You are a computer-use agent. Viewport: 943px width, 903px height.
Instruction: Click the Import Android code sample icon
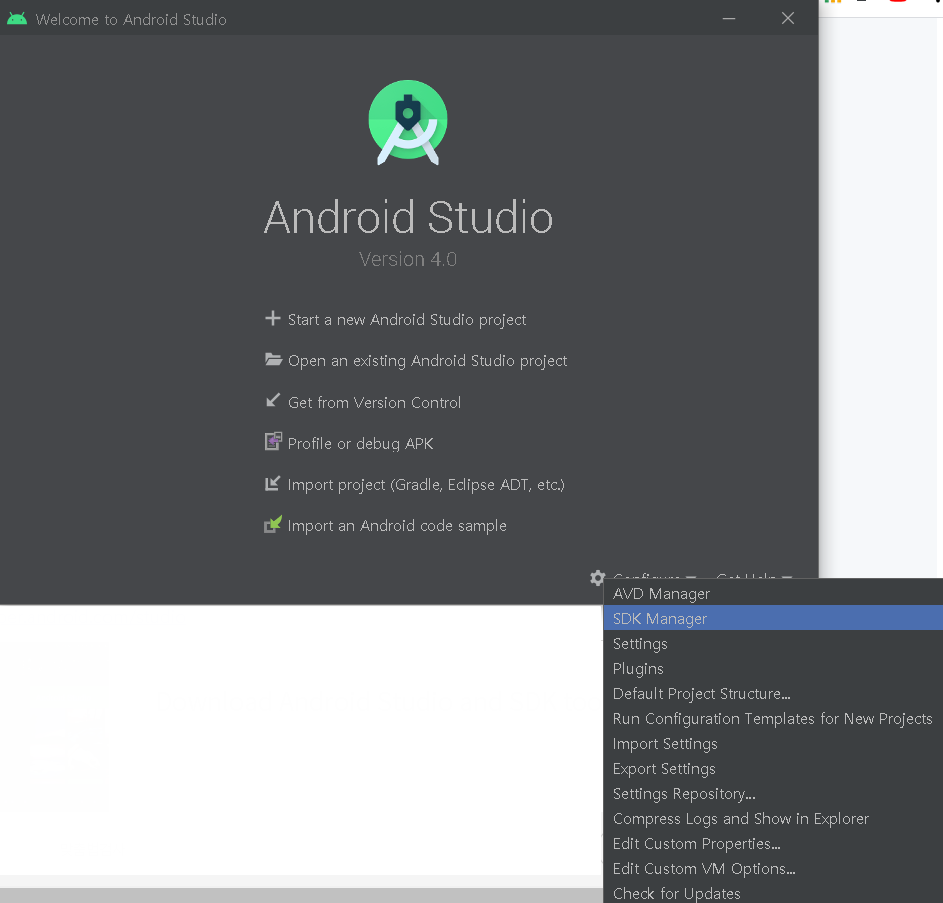[x=273, y=524]
